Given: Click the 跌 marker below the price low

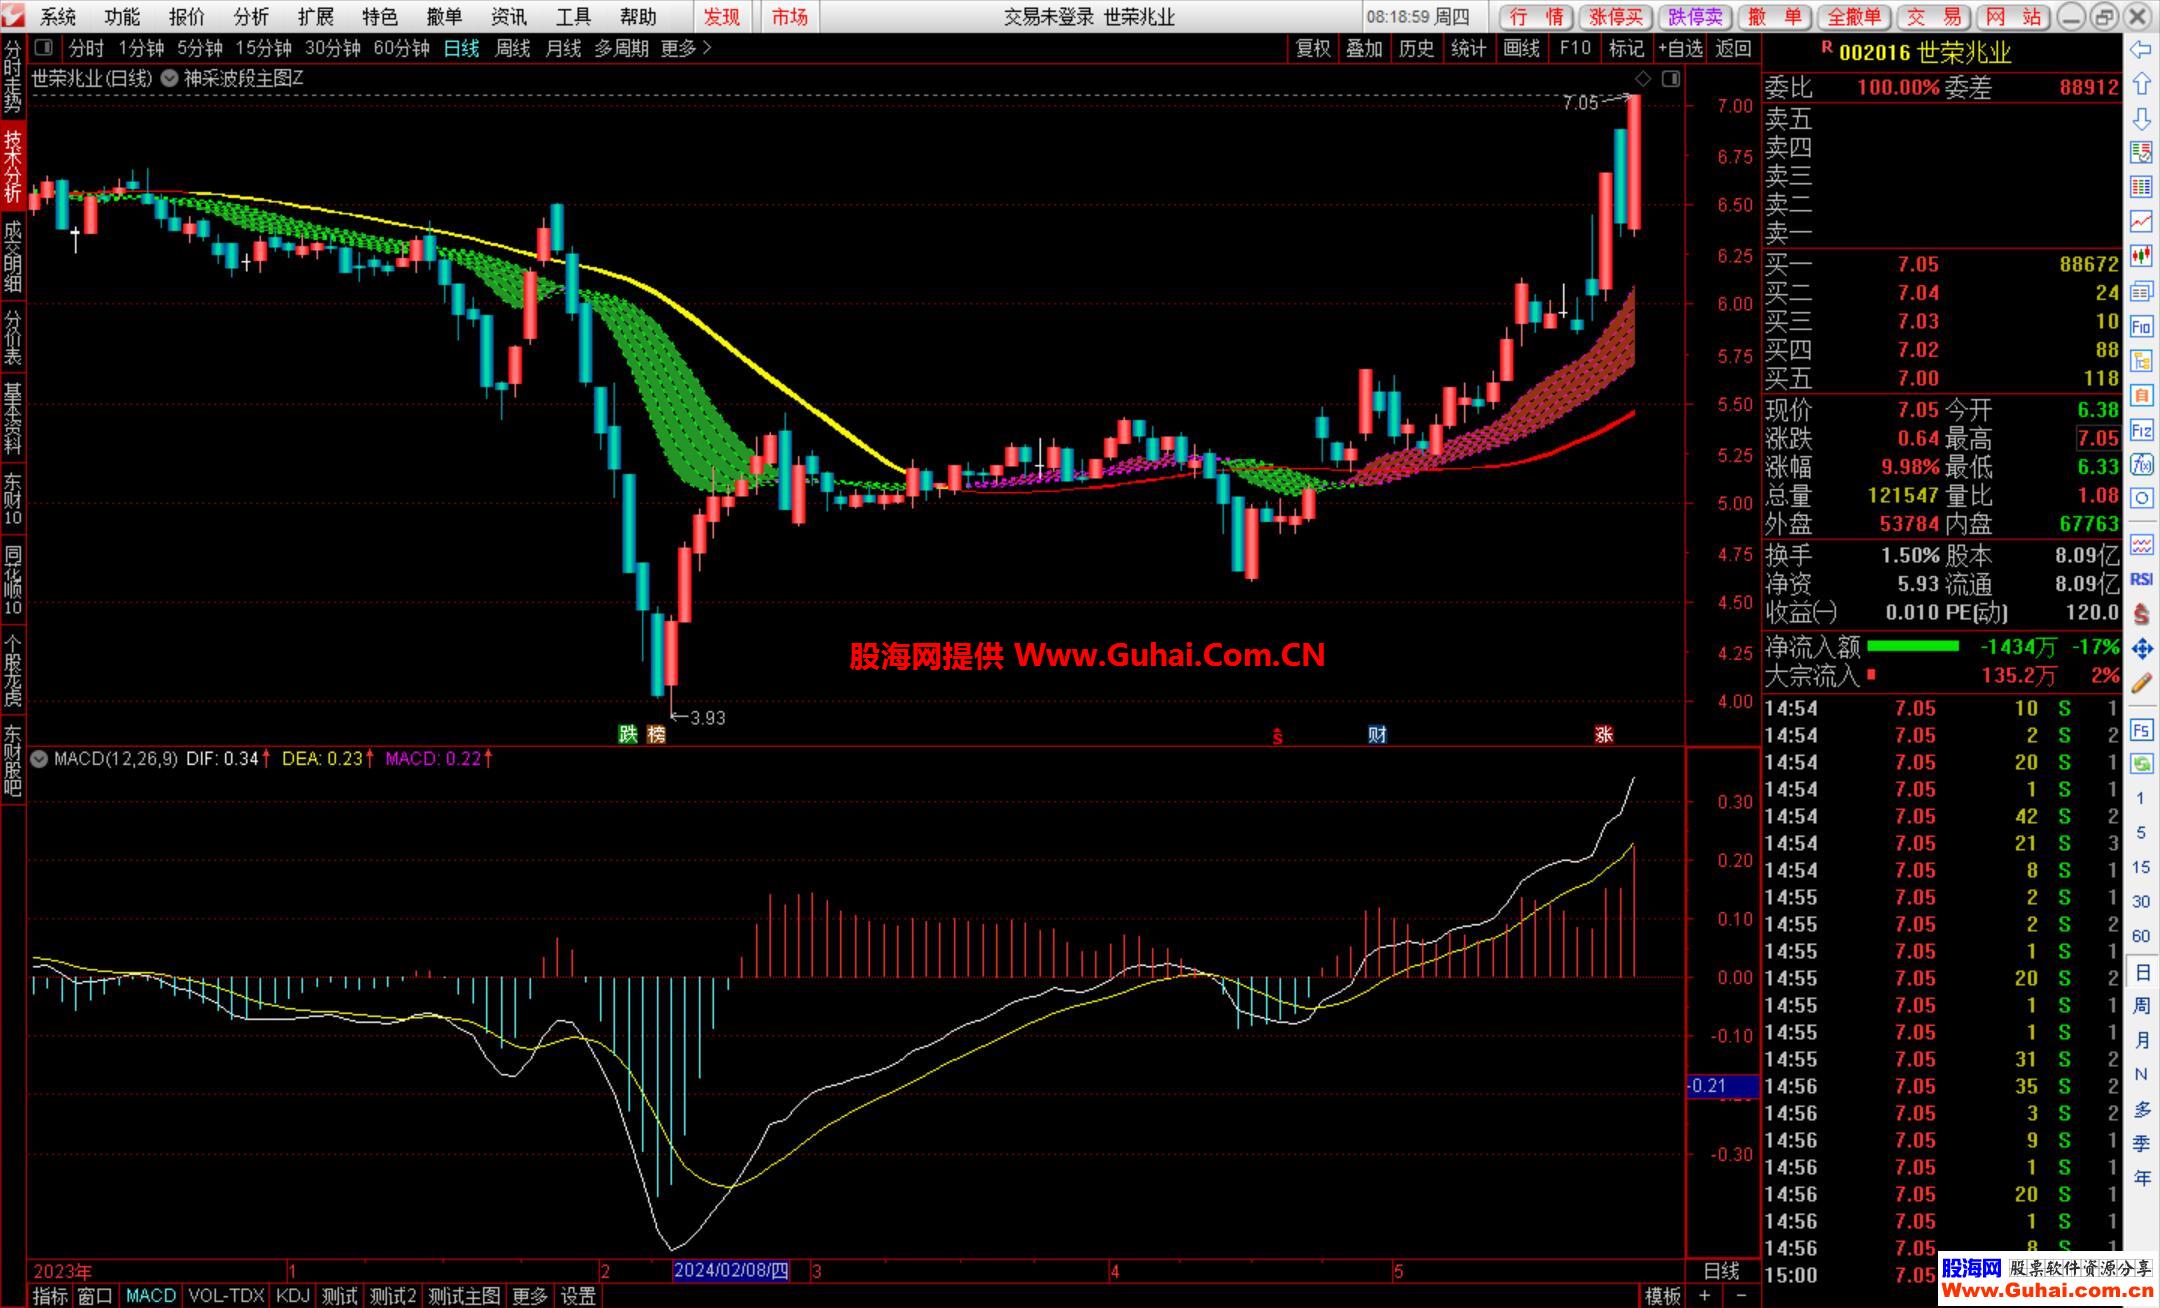Looking at the screenshot, I should (x=628, y=735).
